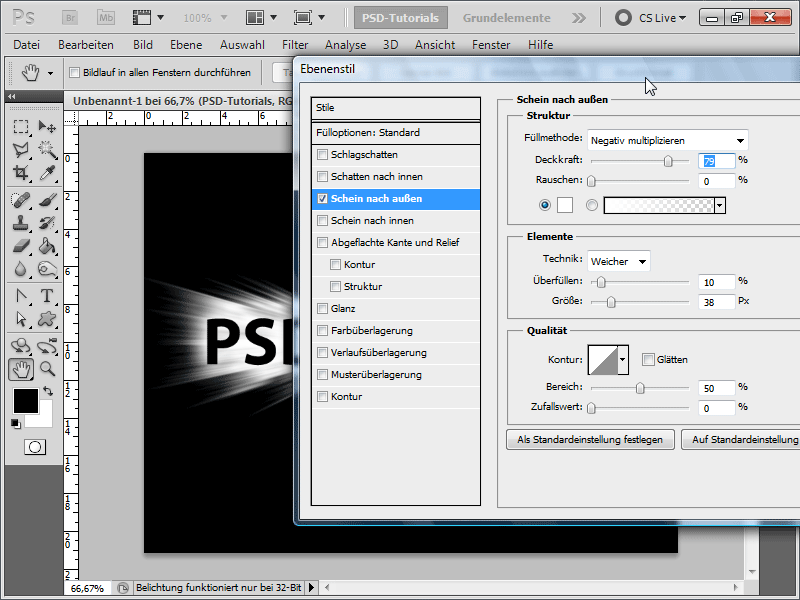Select the Polygonal Lasso tool

21,149
